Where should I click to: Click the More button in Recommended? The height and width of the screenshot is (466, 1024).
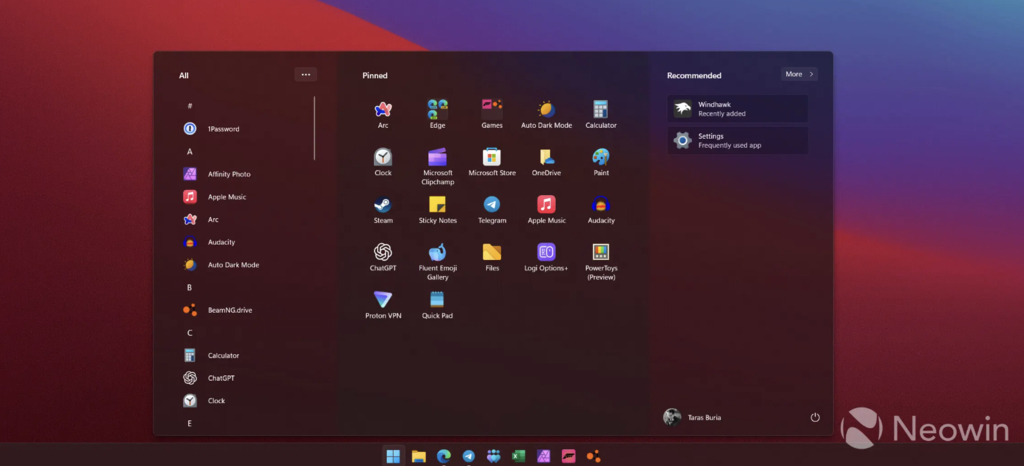[799, 74]
